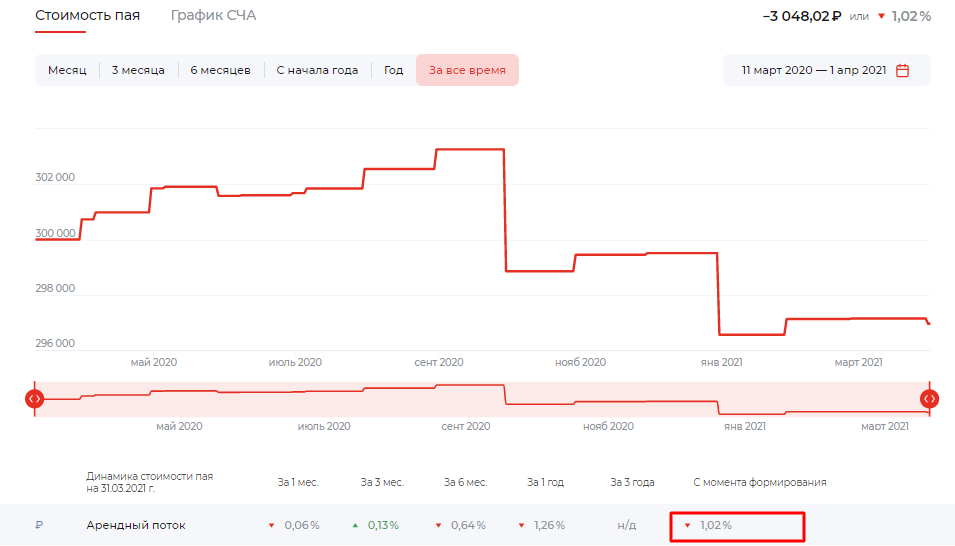Click the red down arrow beside 0,06%

(x=271, y=526)
